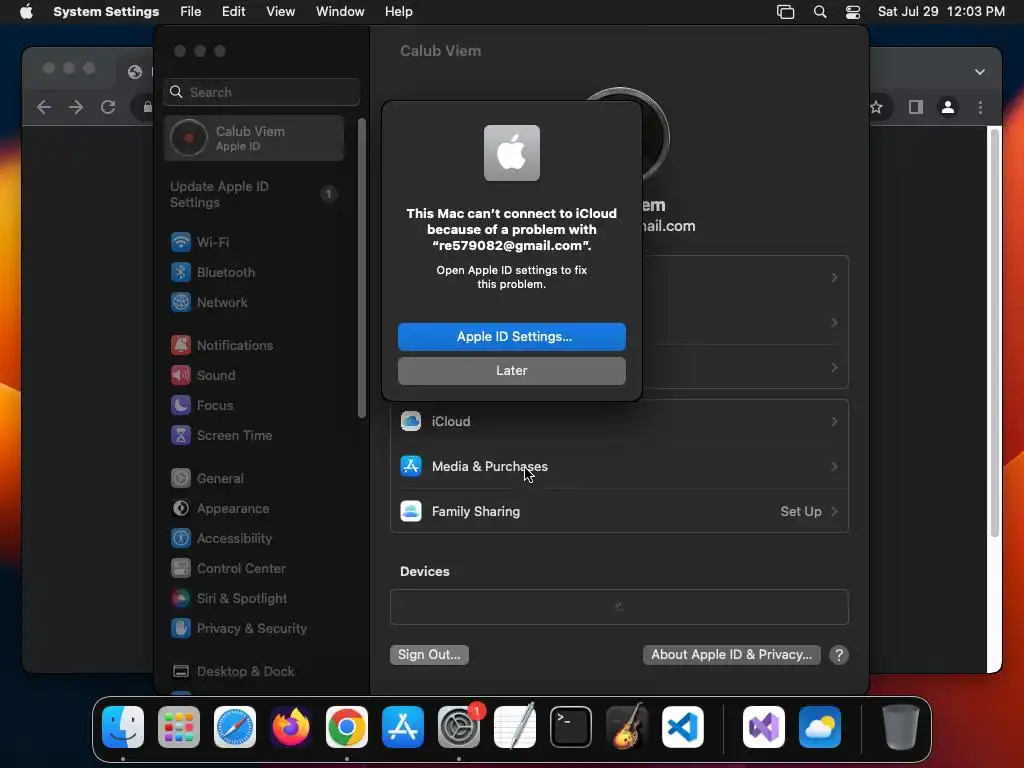This screenshot has width=1024, height=768.
Task: Launch Finder from the Dock
Action: (x=123, y=727)
